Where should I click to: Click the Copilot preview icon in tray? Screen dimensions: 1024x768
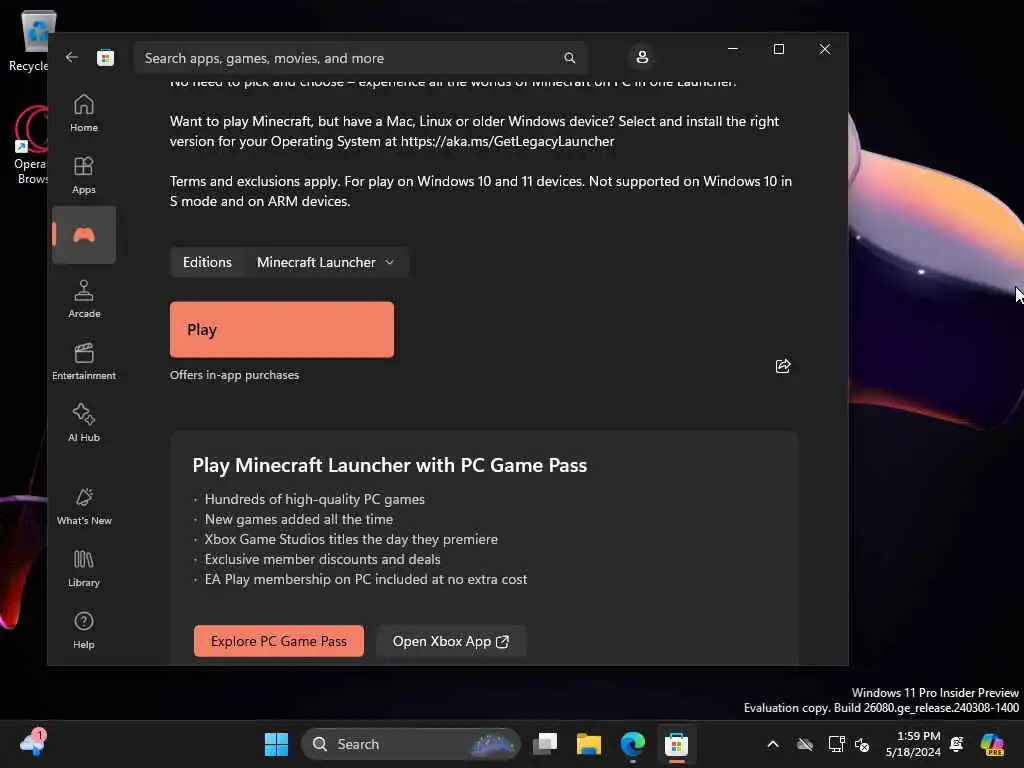992,744
